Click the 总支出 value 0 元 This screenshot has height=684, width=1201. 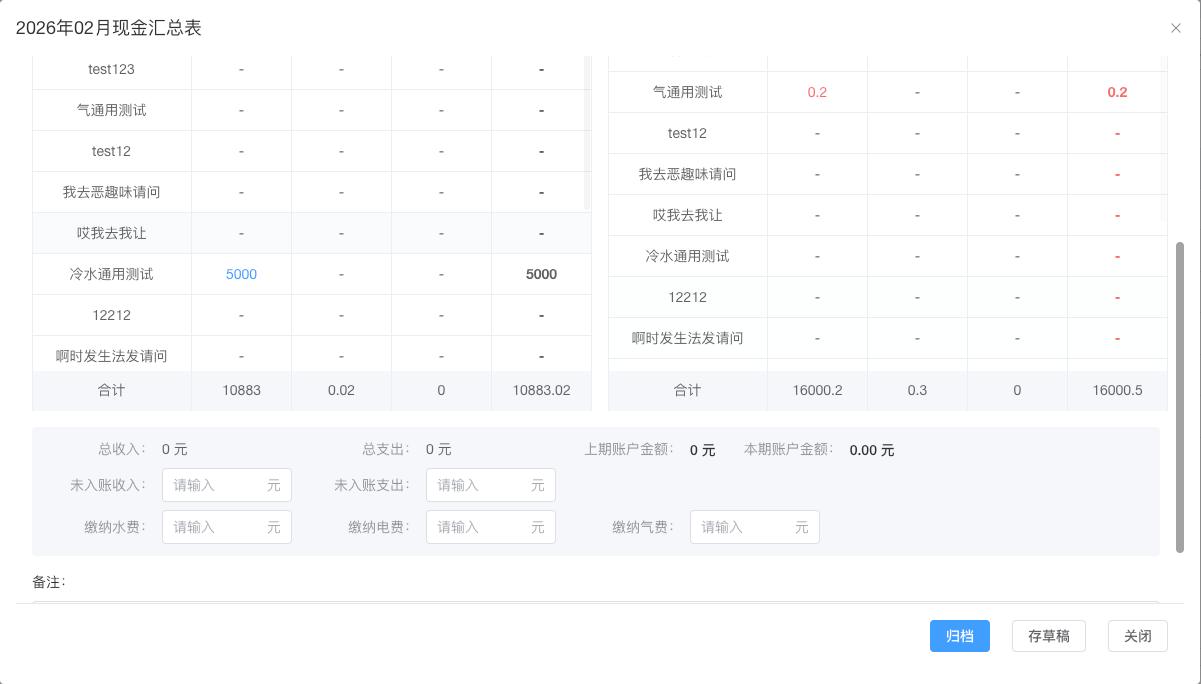(x=438, y=450)
